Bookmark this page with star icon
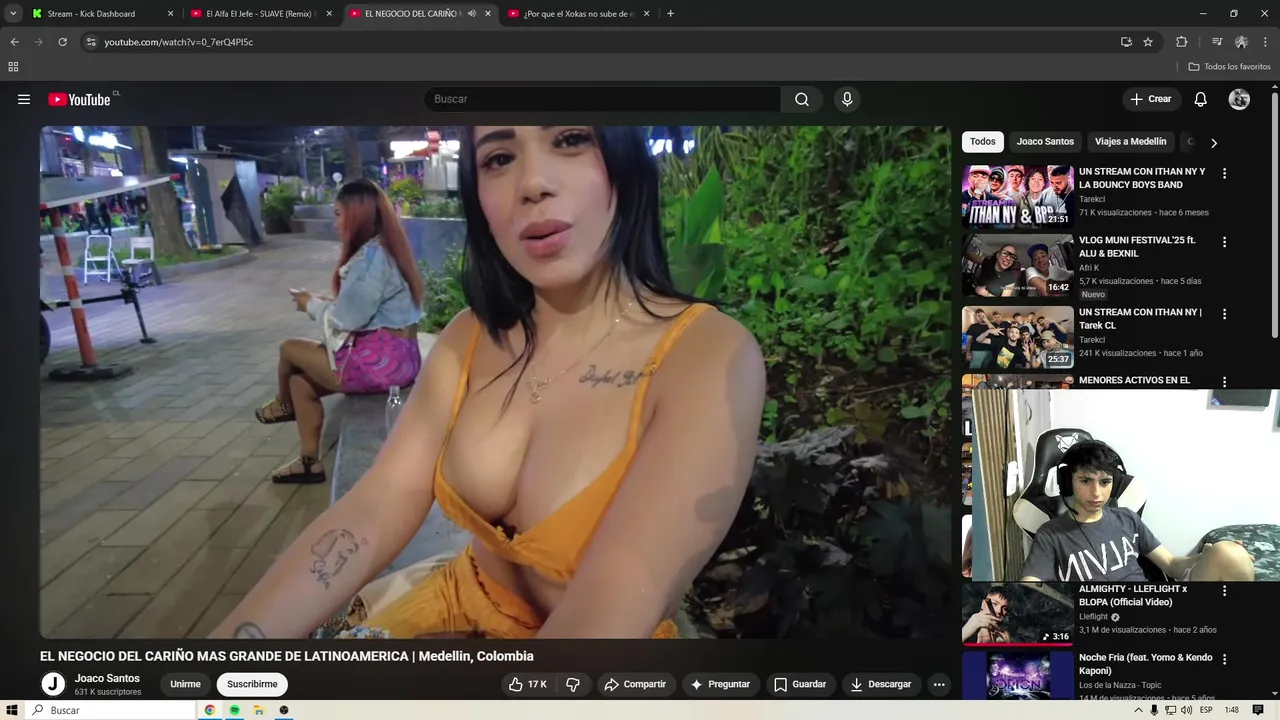This screenshot has height=720, width=1280. [x=1148, y=42]
